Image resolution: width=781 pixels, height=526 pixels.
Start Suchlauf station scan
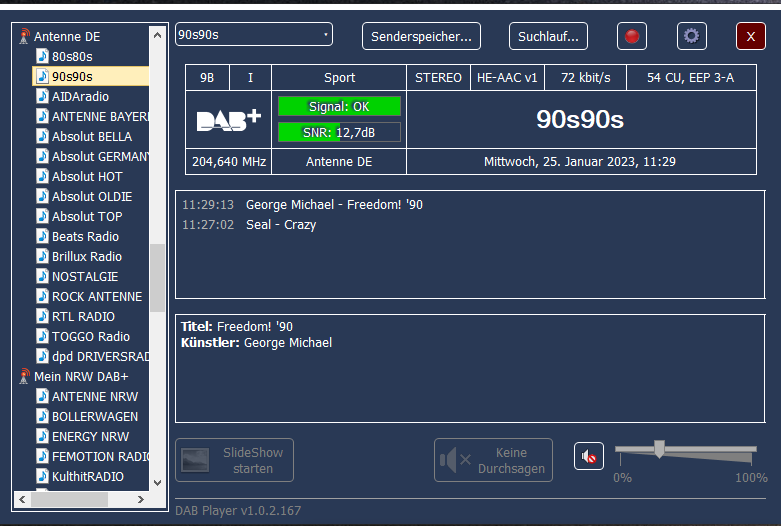(548, 36)
